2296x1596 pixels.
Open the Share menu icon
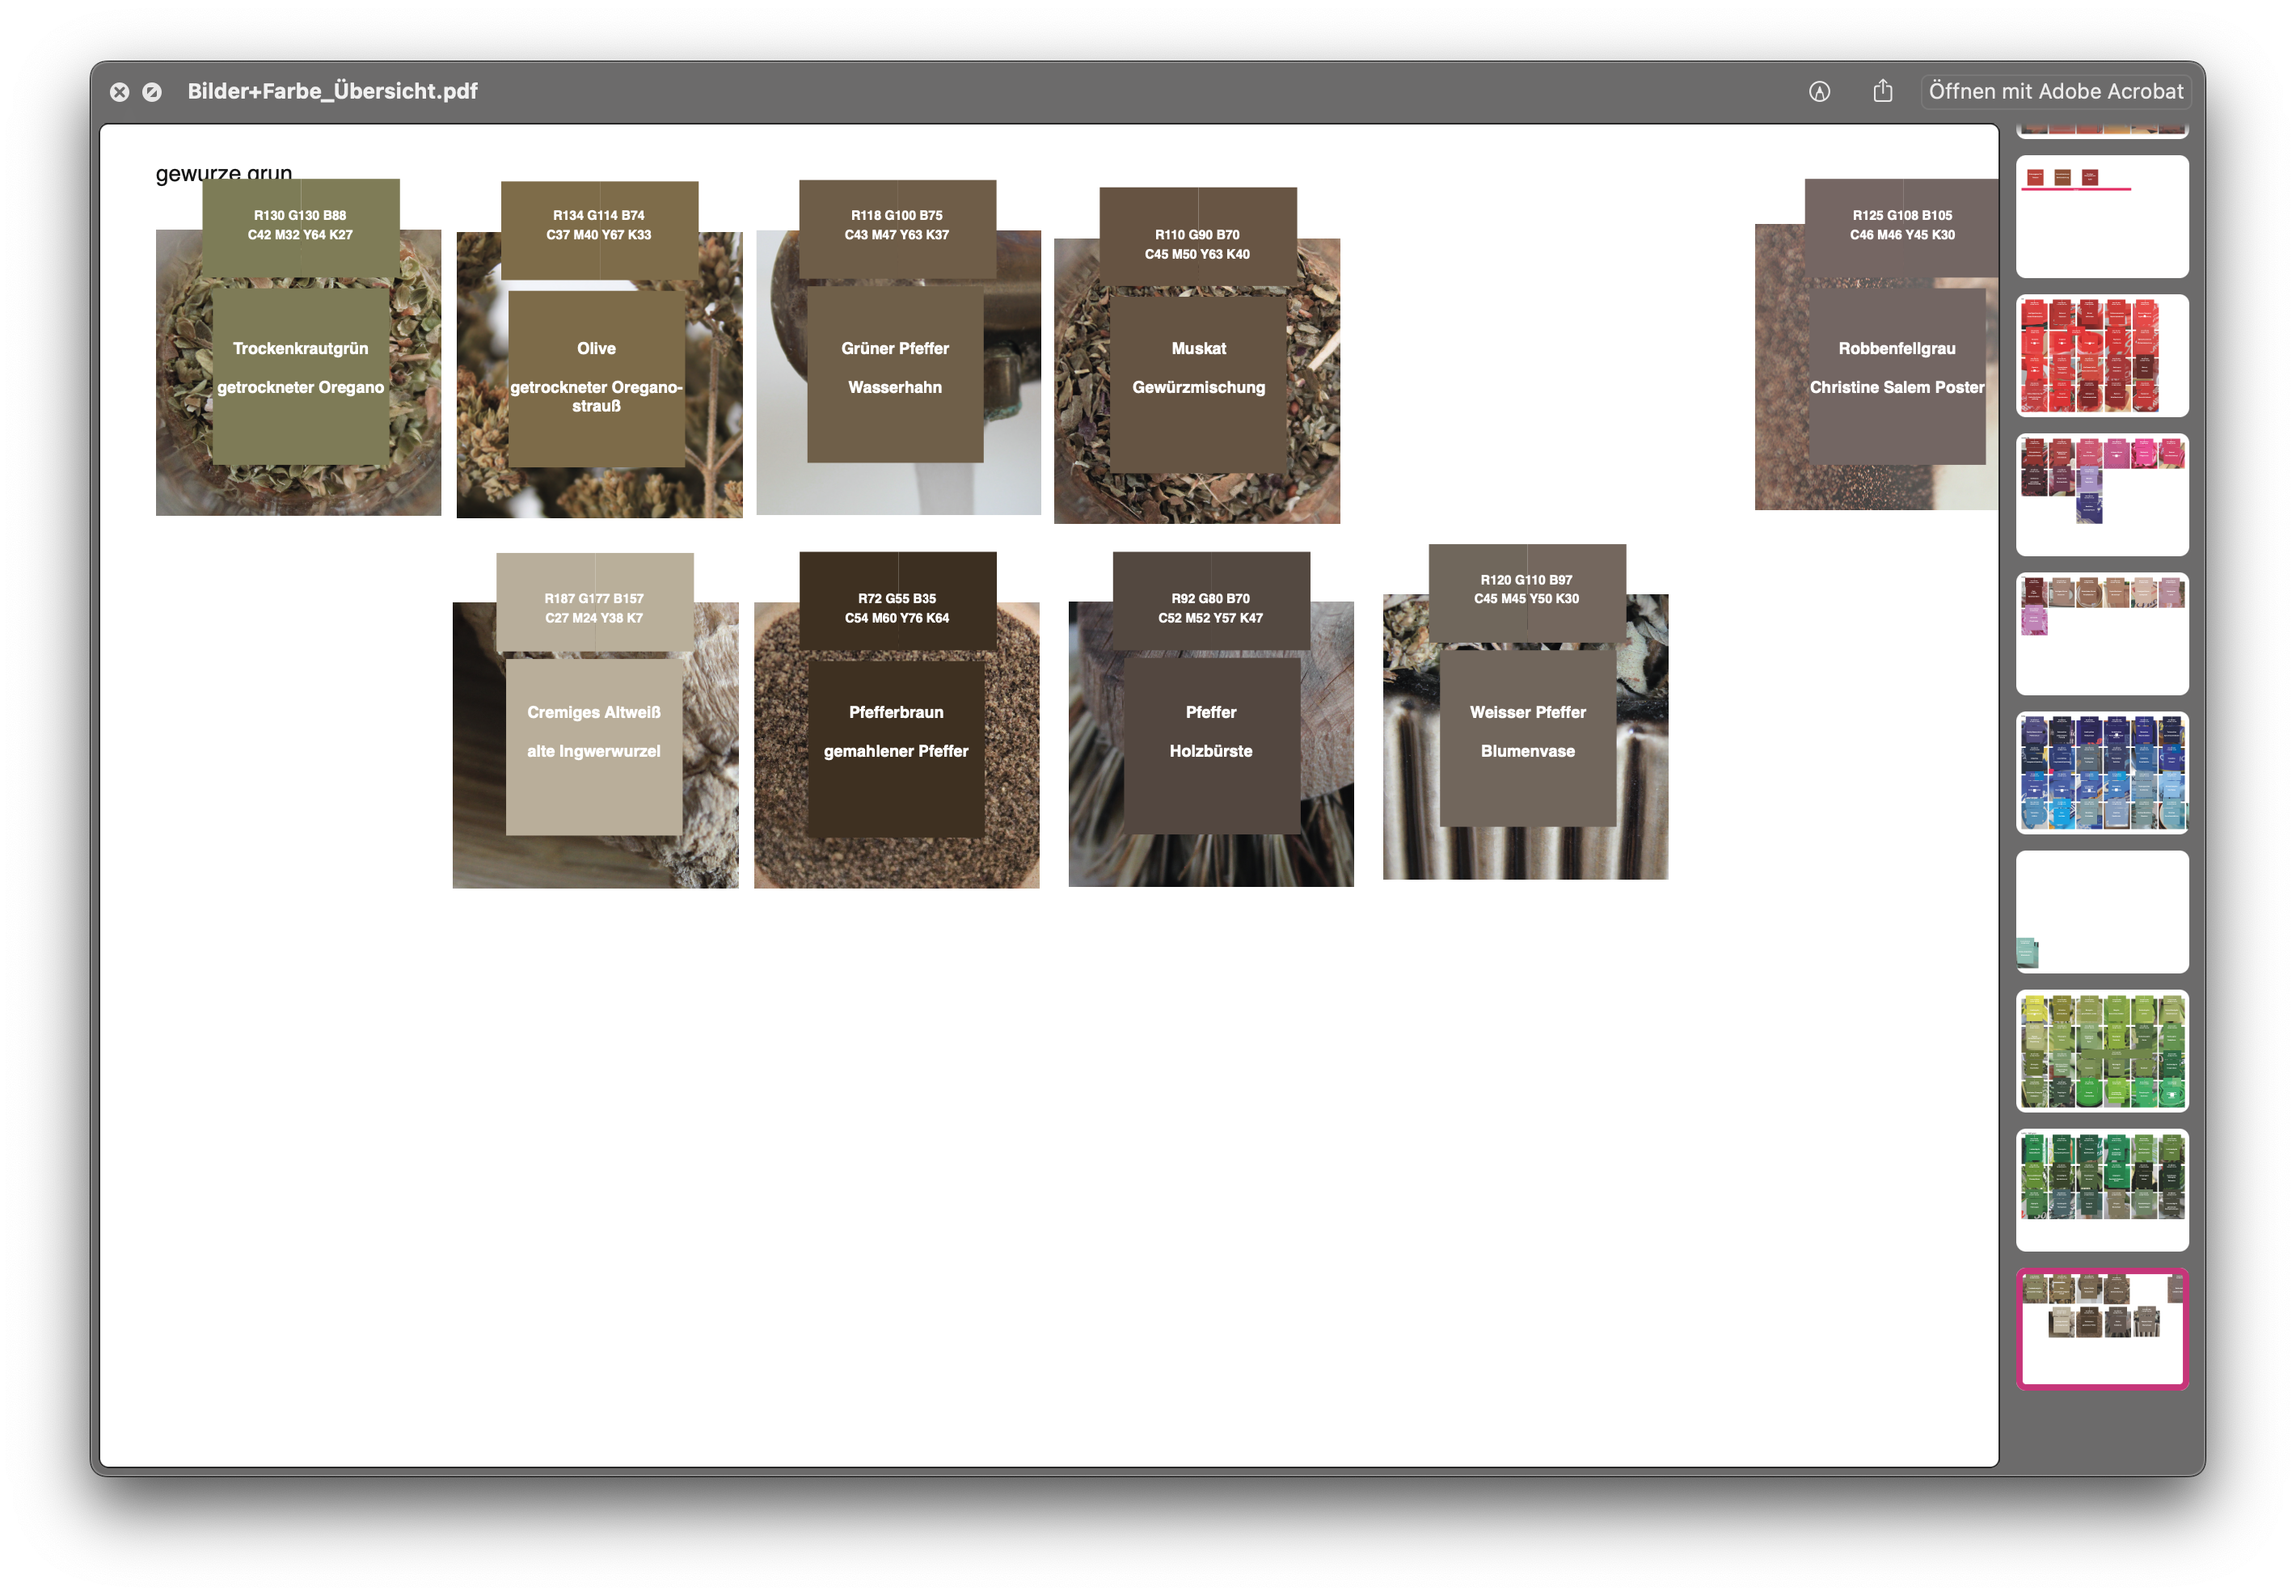pyautogui.click(x=1882, y=92)
